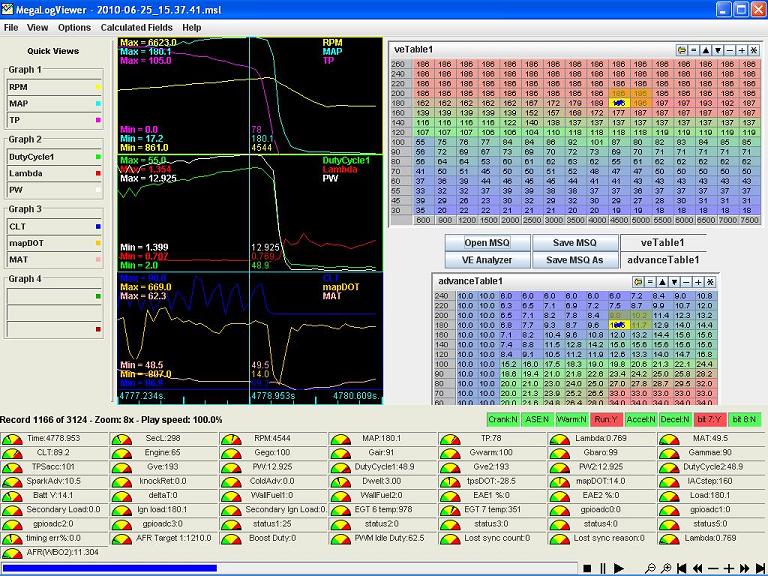
Task: Toggle the Run:Y status indicator
Action: click(607, 419)
